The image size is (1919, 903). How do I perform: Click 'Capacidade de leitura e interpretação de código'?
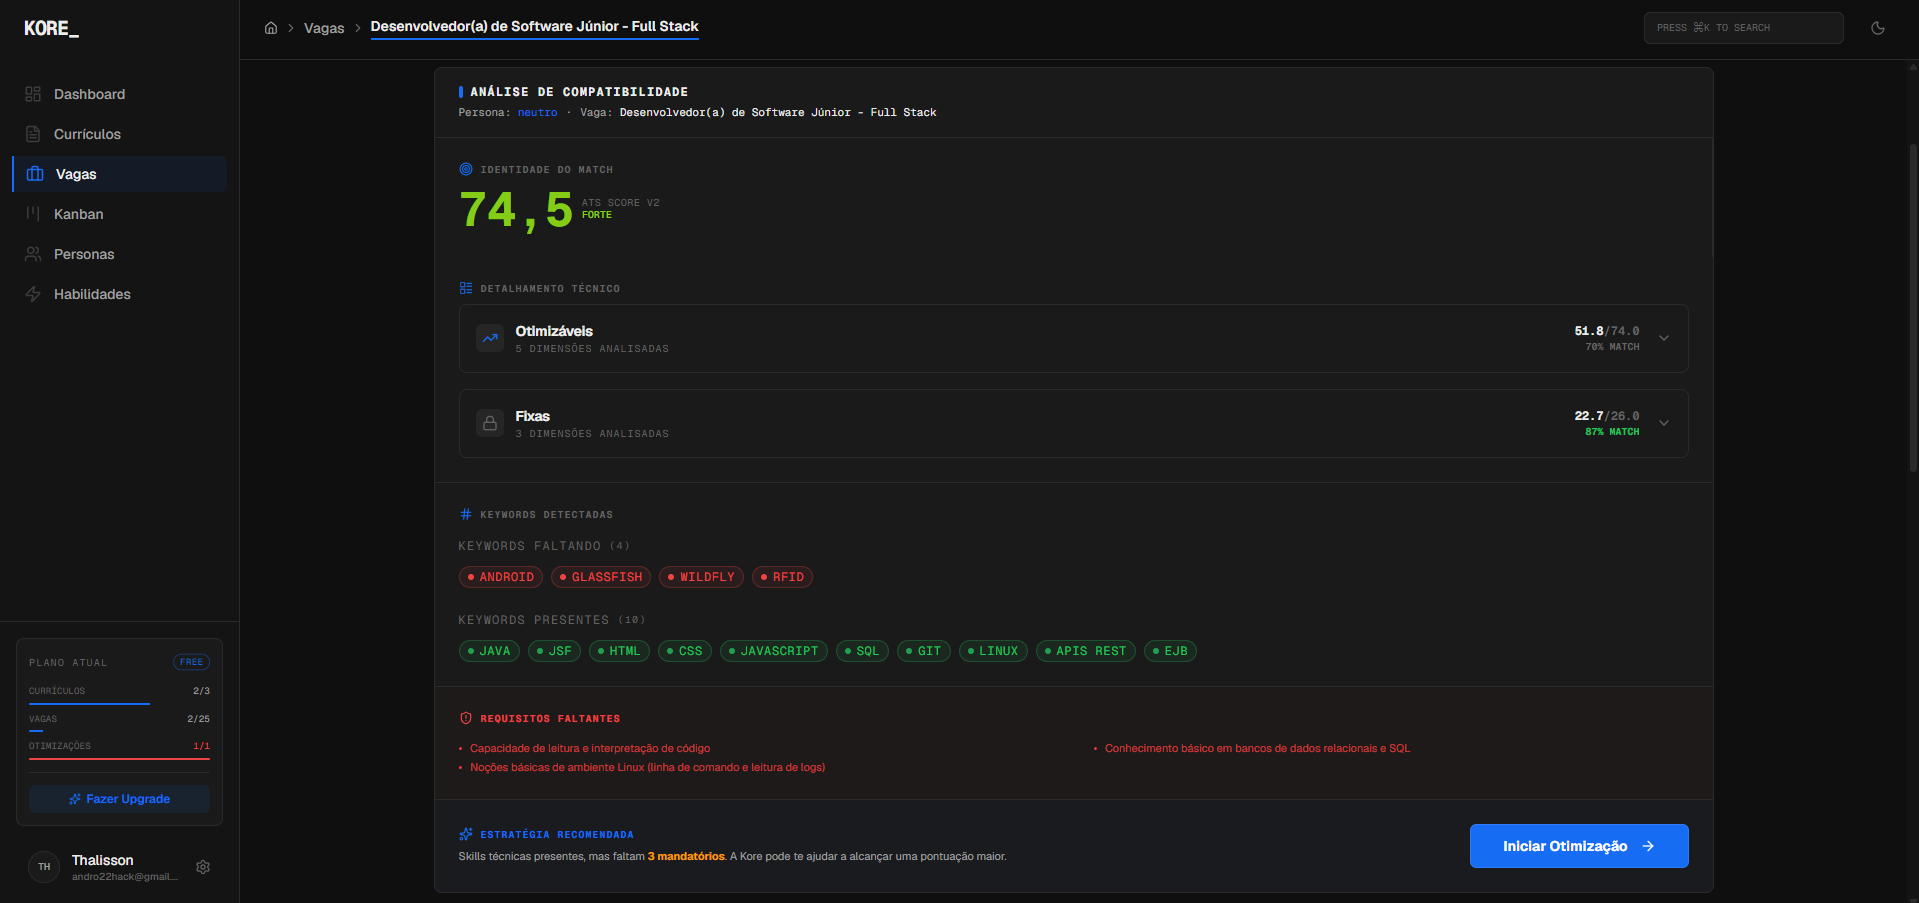[x=590, y=748]
